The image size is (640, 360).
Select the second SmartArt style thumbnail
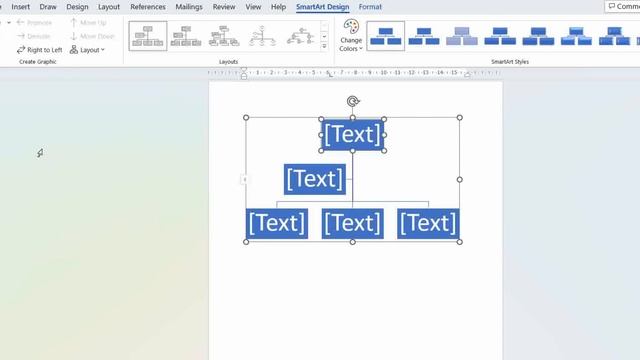point(424,36)
